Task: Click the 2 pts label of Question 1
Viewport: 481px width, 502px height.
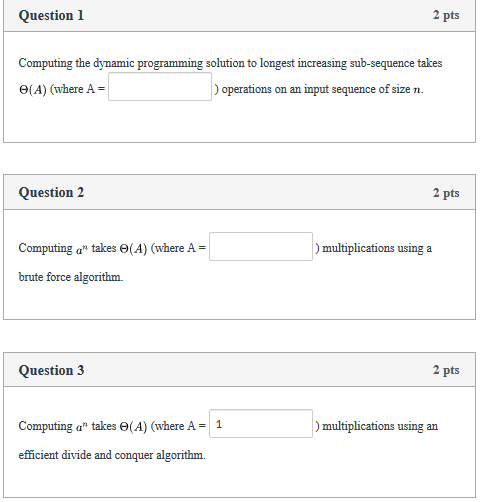Action: pyautogui.click(x=446, y=15)
